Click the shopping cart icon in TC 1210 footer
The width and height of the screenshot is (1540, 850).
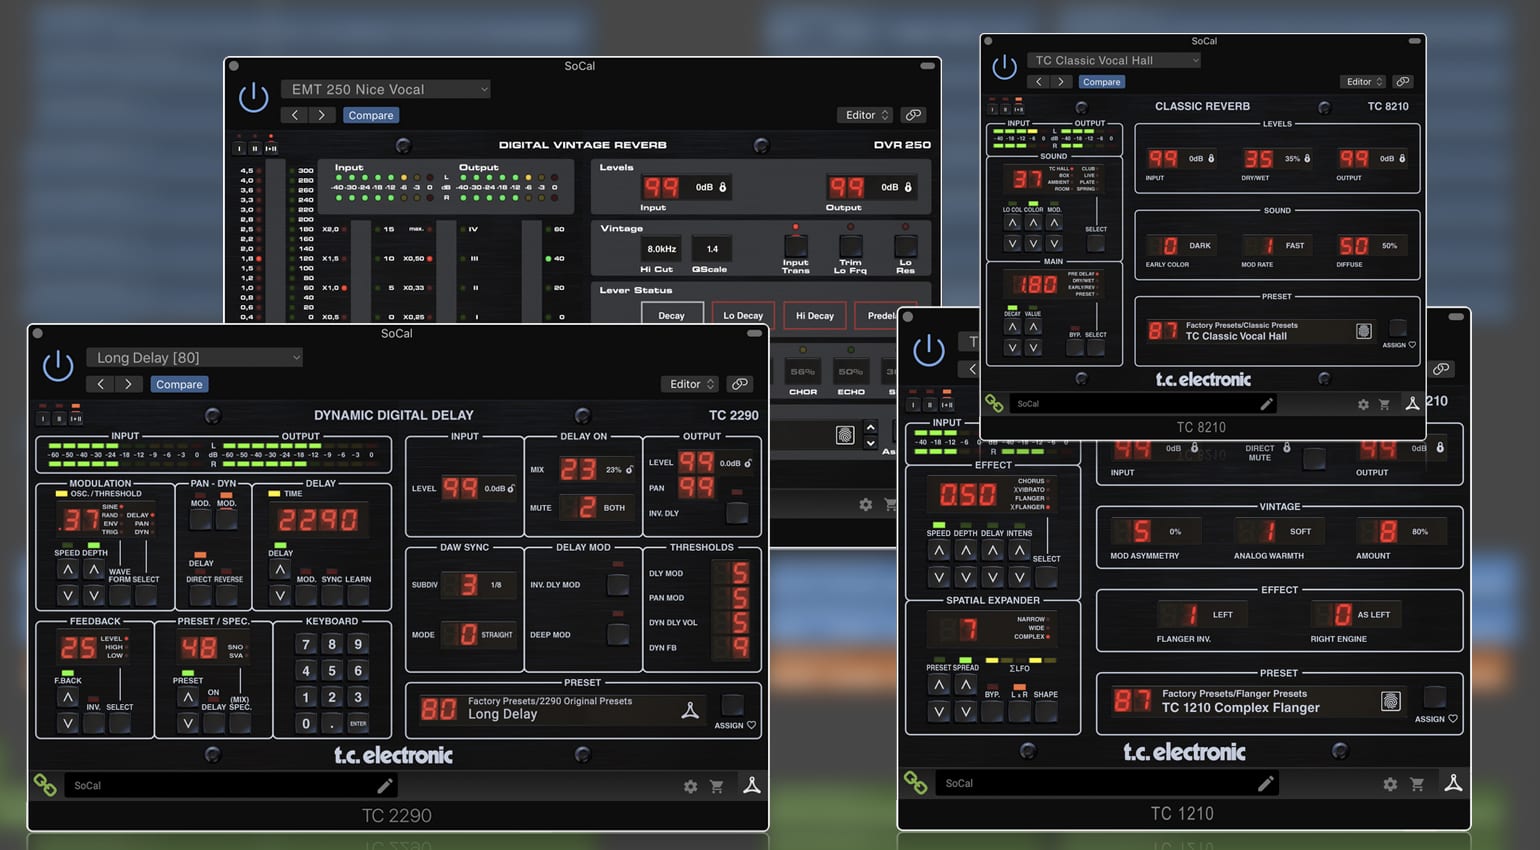coord(1418,783)
